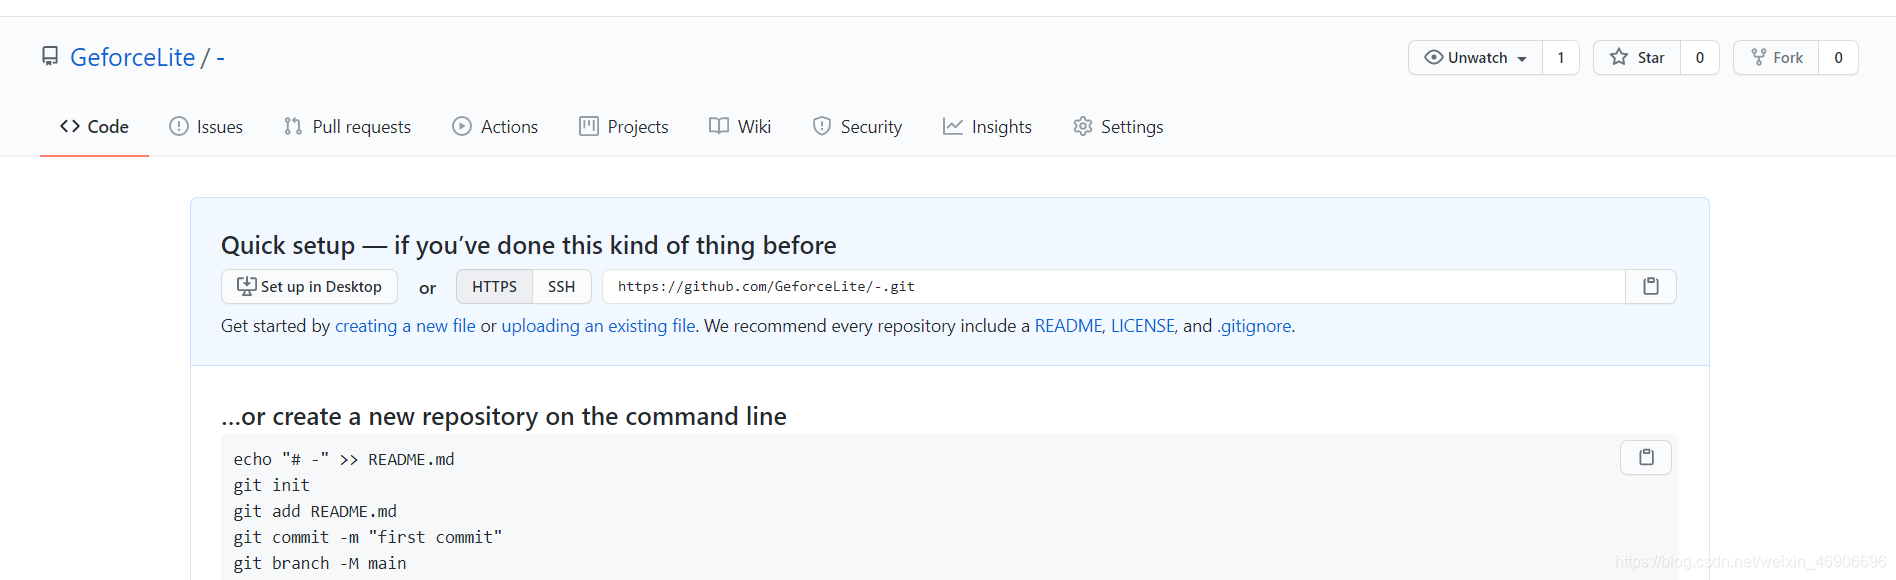Click the circled exclamation icon on Issues tab
The width and height of the screenshot is (1896, 580).
coord(179,126)
